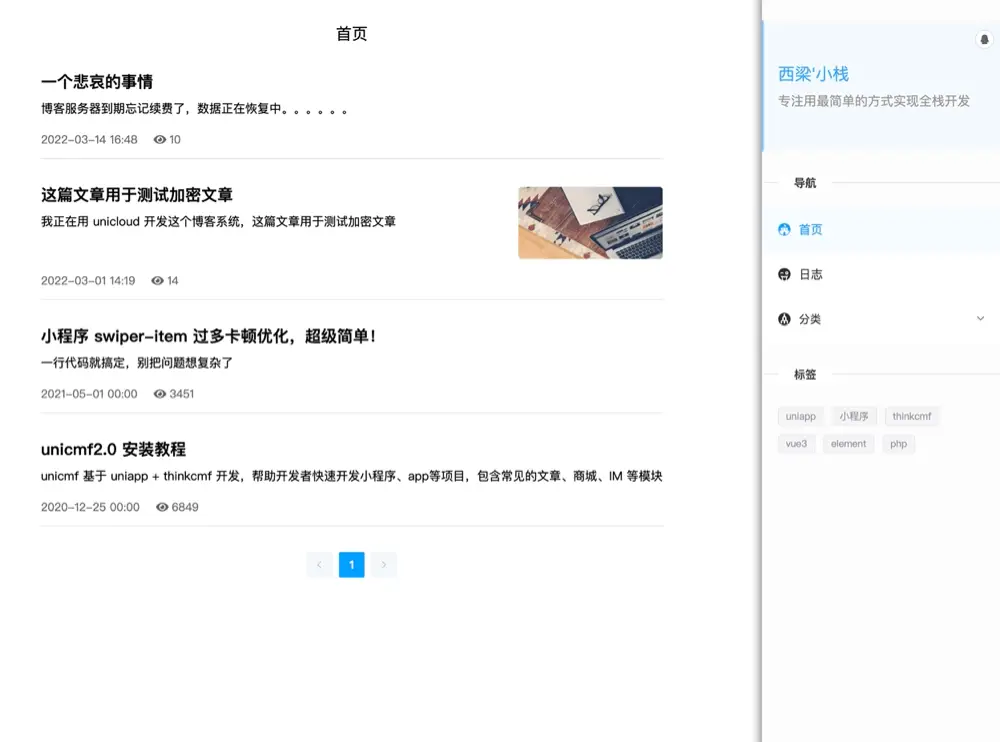Click the 首页 home icon in navigation

785,229
